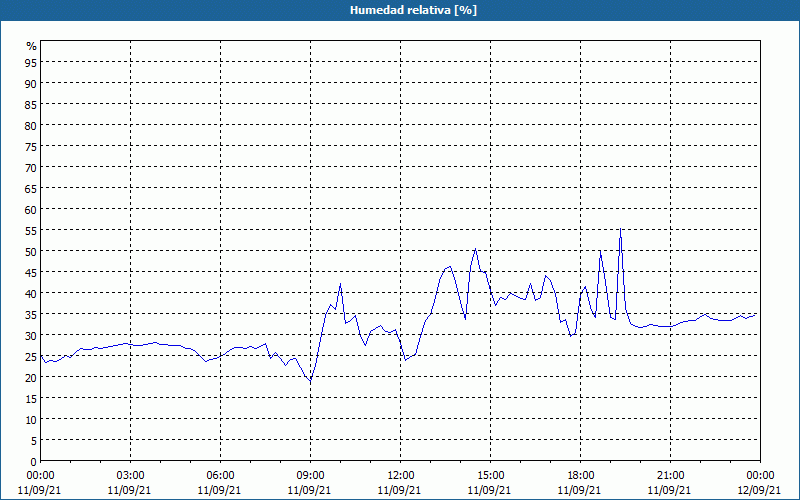The width and height of the screenshot is (800, 500).
Task: Pick the 21:00 x-axis label
Action: tap(670, 476)
